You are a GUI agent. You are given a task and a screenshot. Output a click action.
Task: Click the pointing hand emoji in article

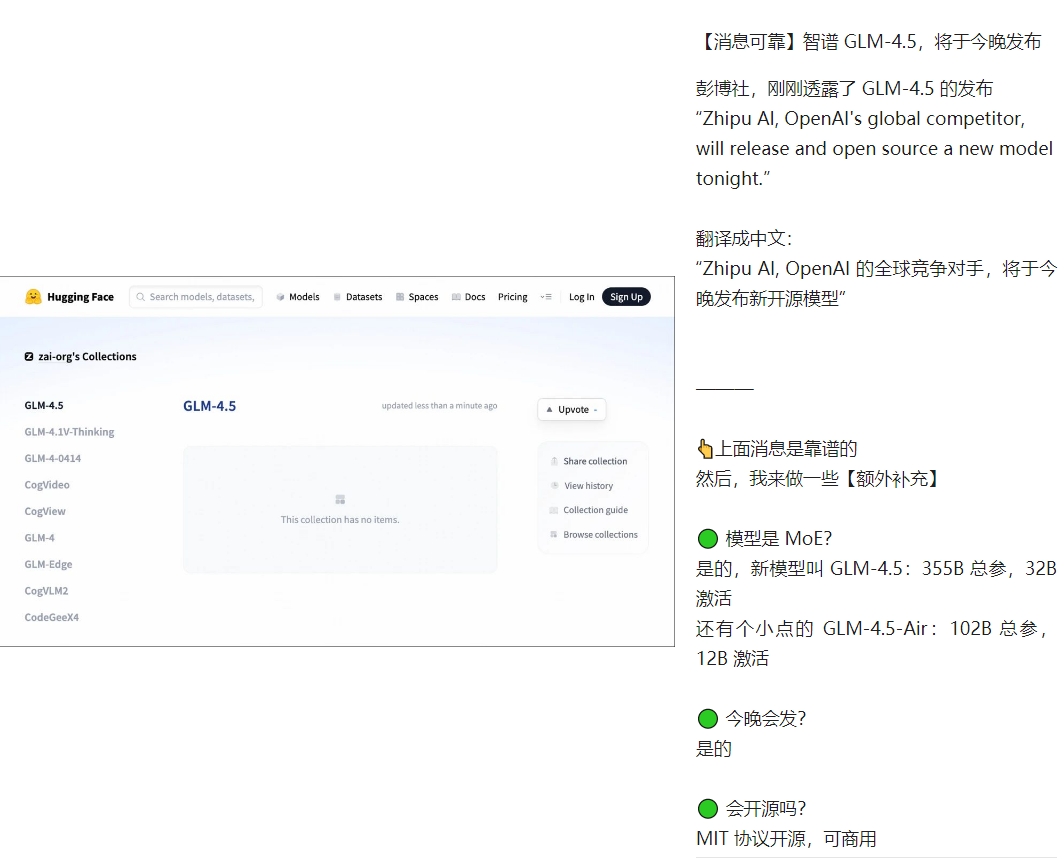(705, 448)
